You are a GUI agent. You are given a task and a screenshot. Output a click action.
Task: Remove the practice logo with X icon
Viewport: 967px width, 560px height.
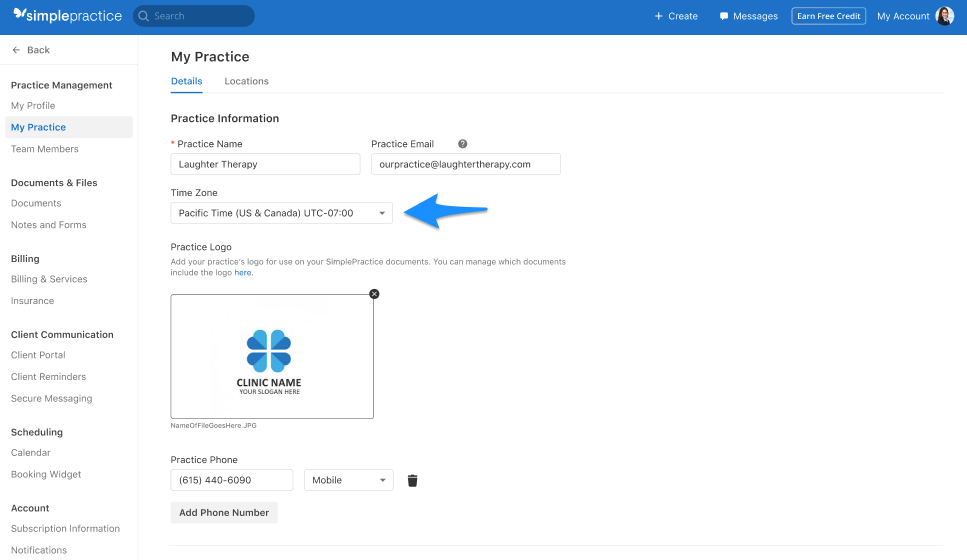click(x=374, y=294)
